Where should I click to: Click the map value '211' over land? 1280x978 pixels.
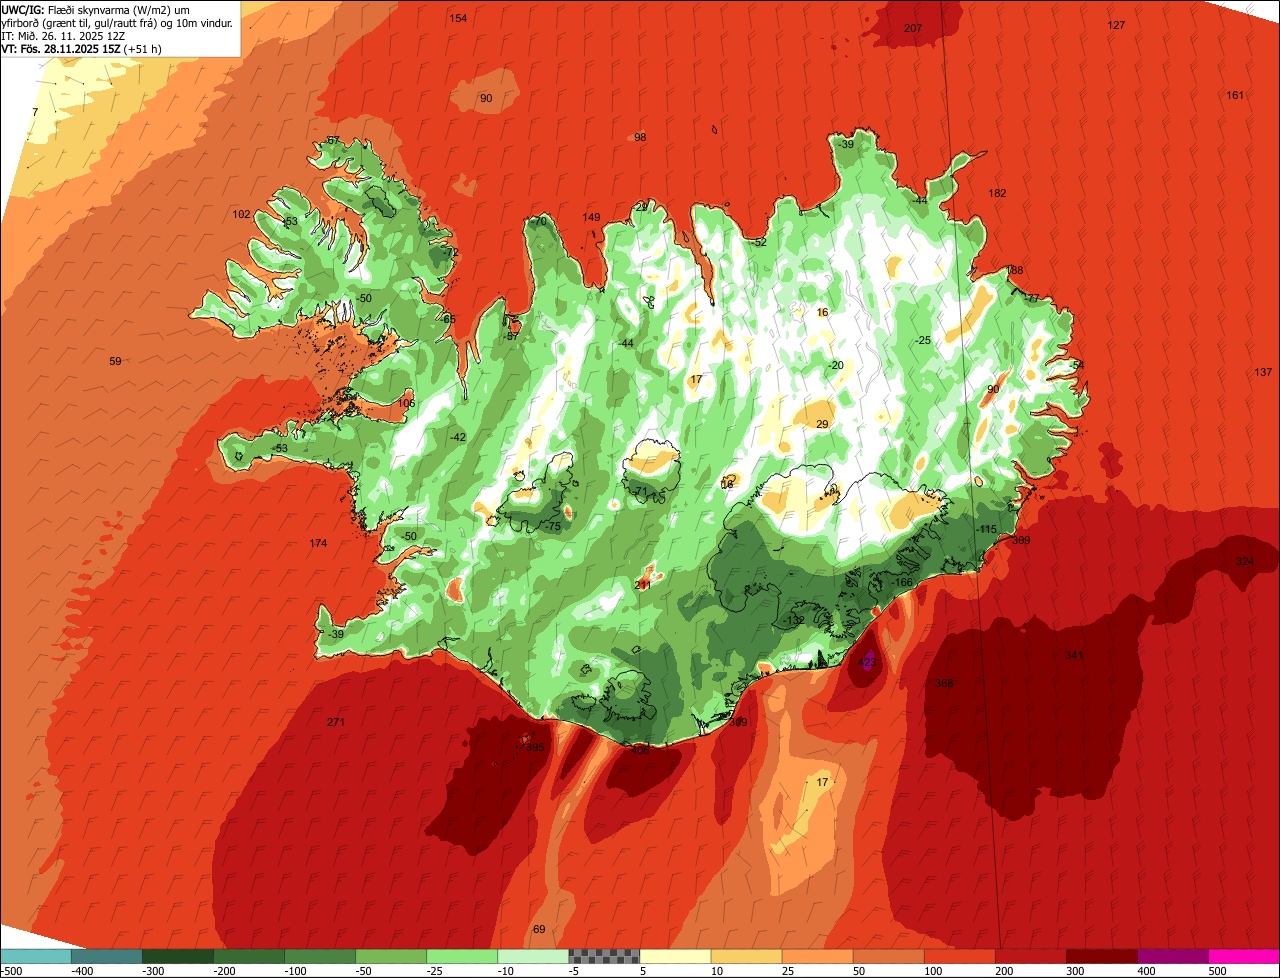point(643,584)
